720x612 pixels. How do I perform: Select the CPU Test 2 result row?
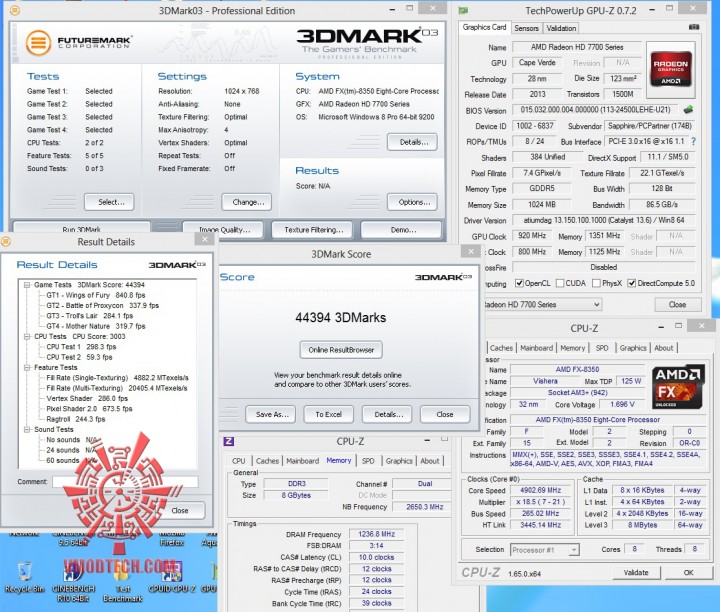[79, 357]
